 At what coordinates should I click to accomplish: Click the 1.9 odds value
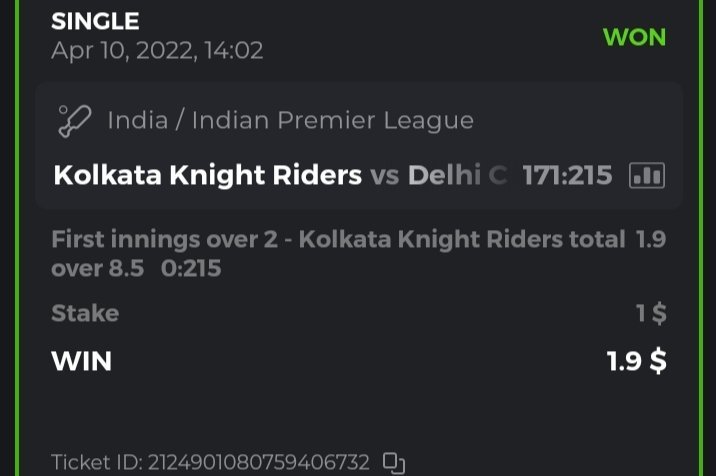pyautogui.click(x=650, y=240)
